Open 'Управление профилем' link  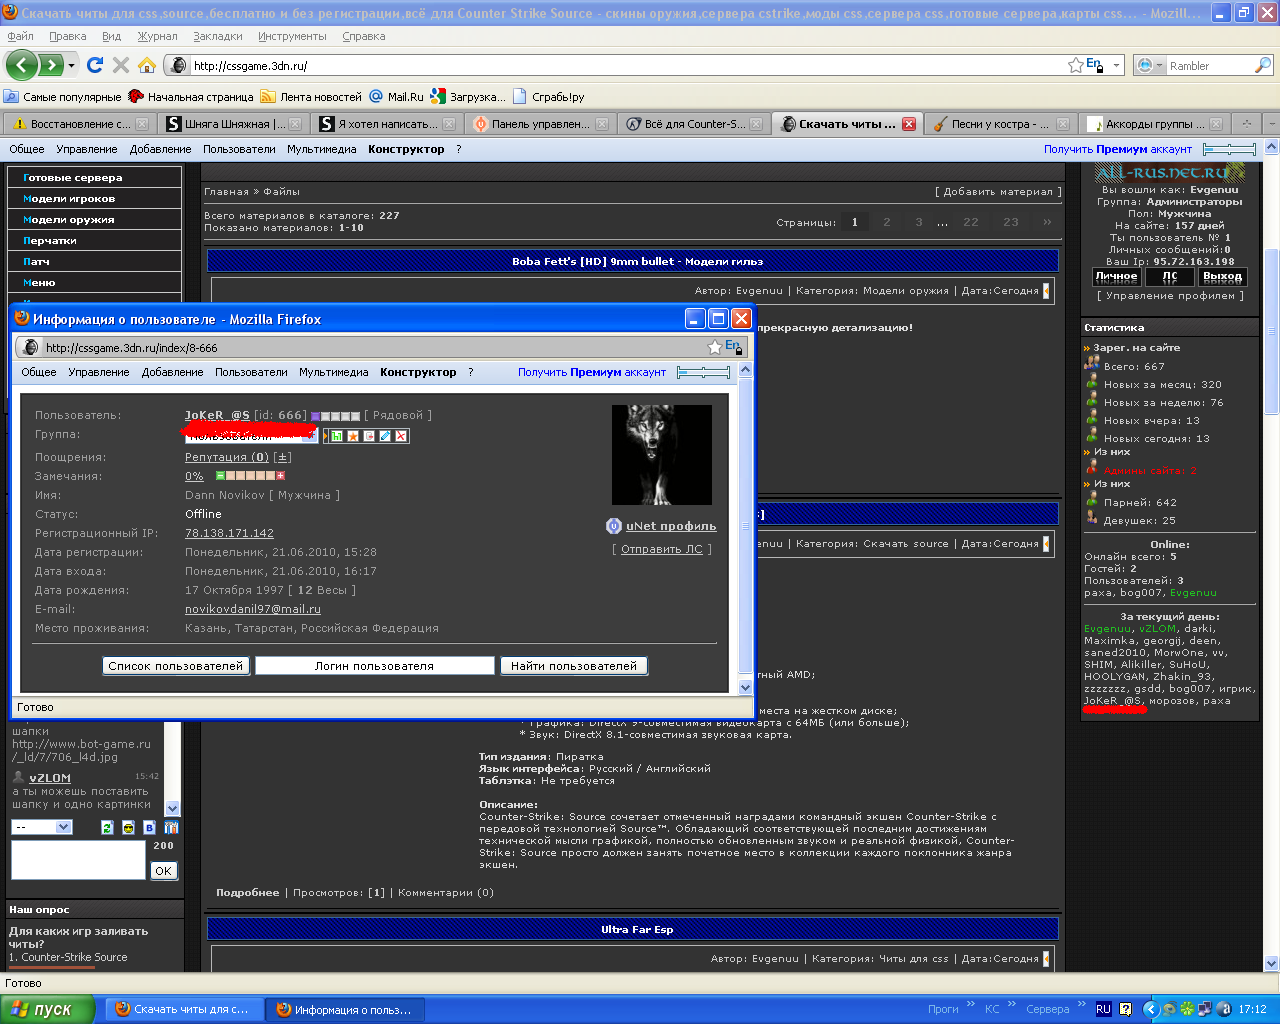pyautogui.click(x=1170, y=296)
